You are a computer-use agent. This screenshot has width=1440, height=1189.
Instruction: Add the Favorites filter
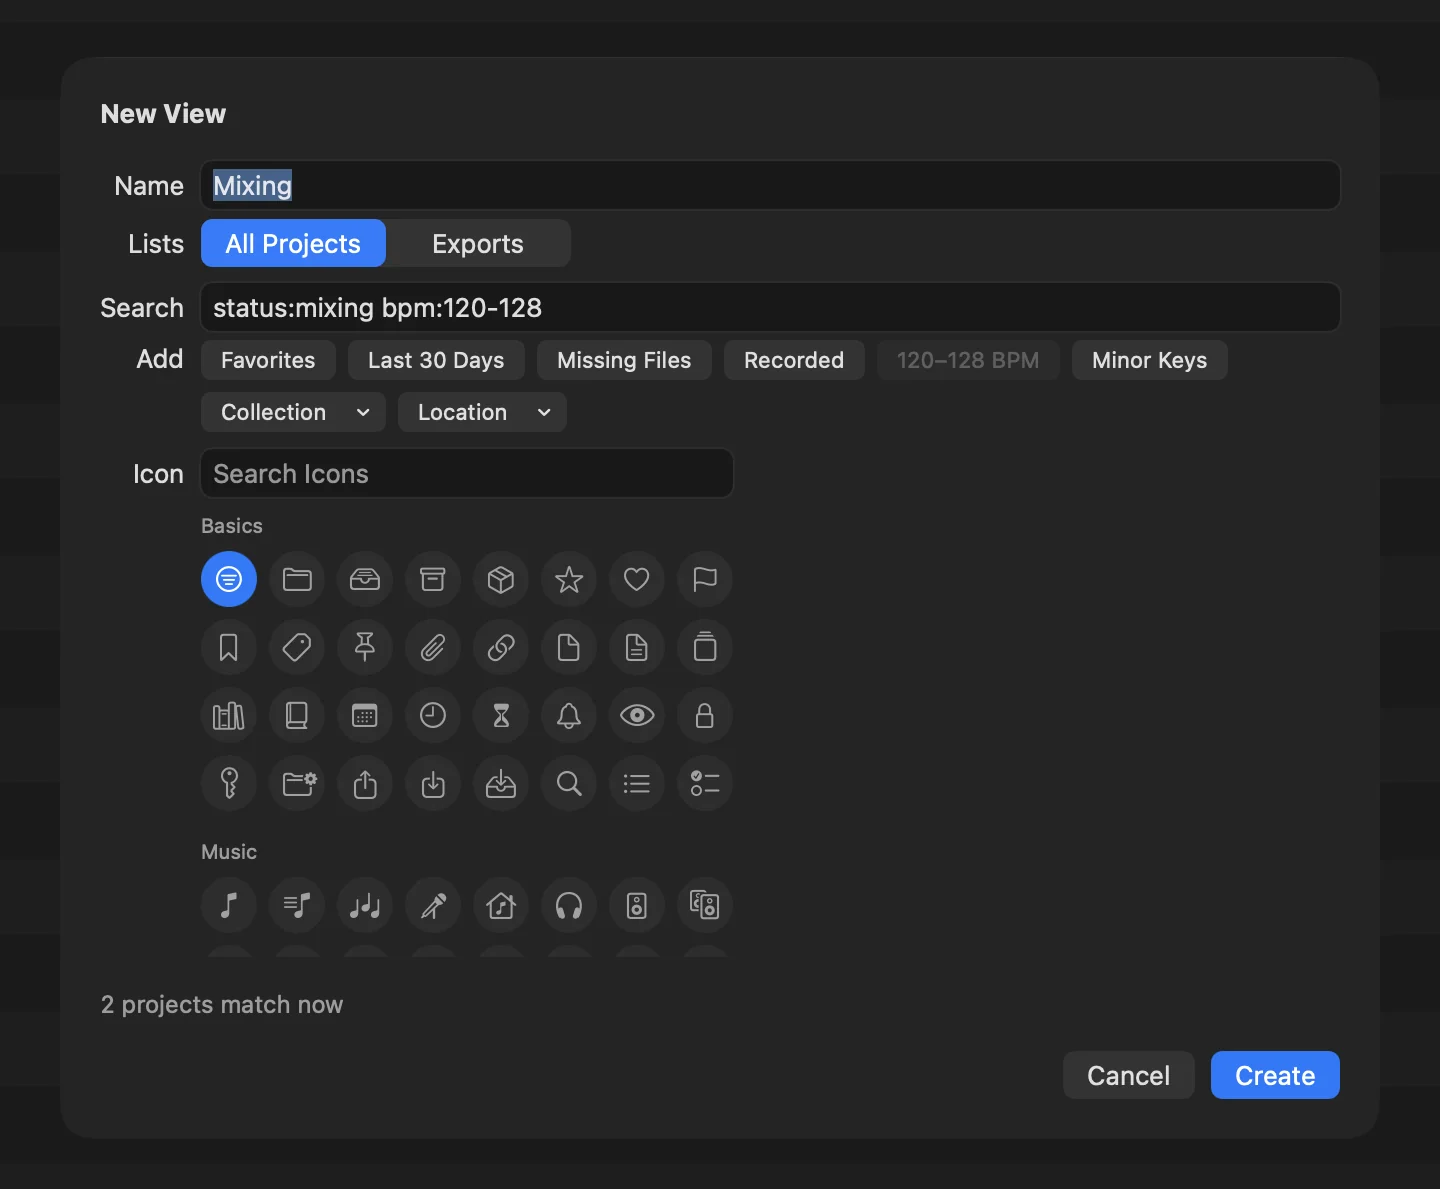268,360
